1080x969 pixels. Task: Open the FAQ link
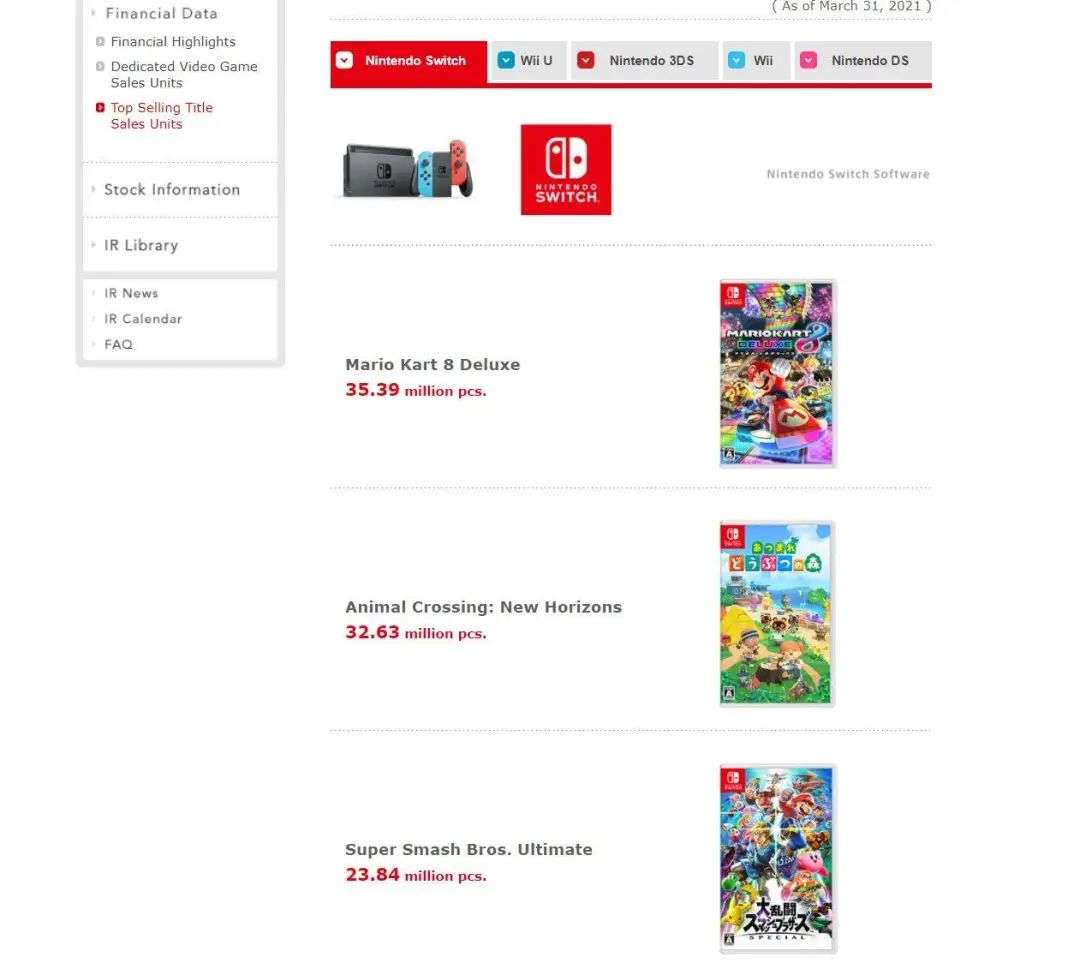pos(118,344)
